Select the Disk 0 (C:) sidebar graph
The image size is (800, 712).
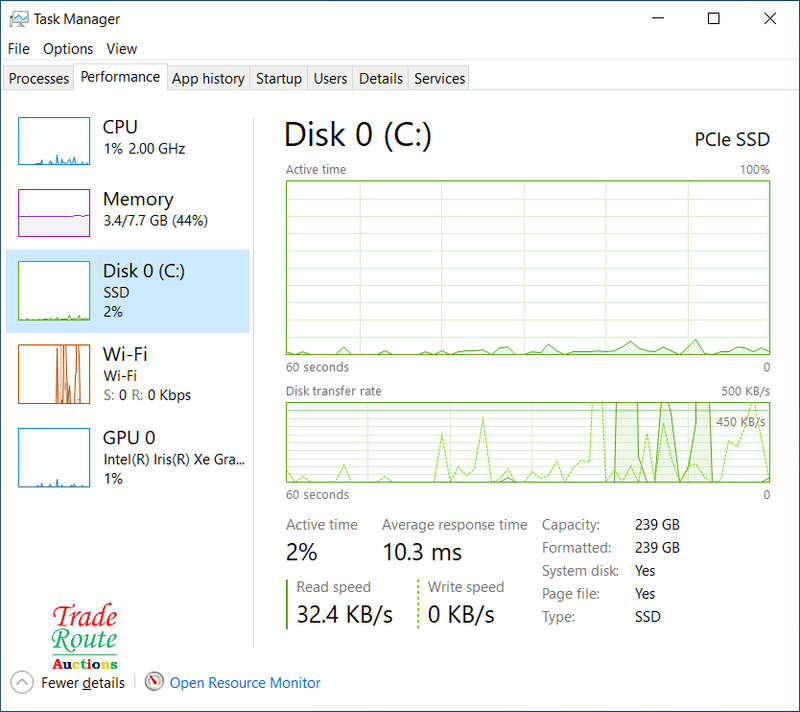[54, 291]
